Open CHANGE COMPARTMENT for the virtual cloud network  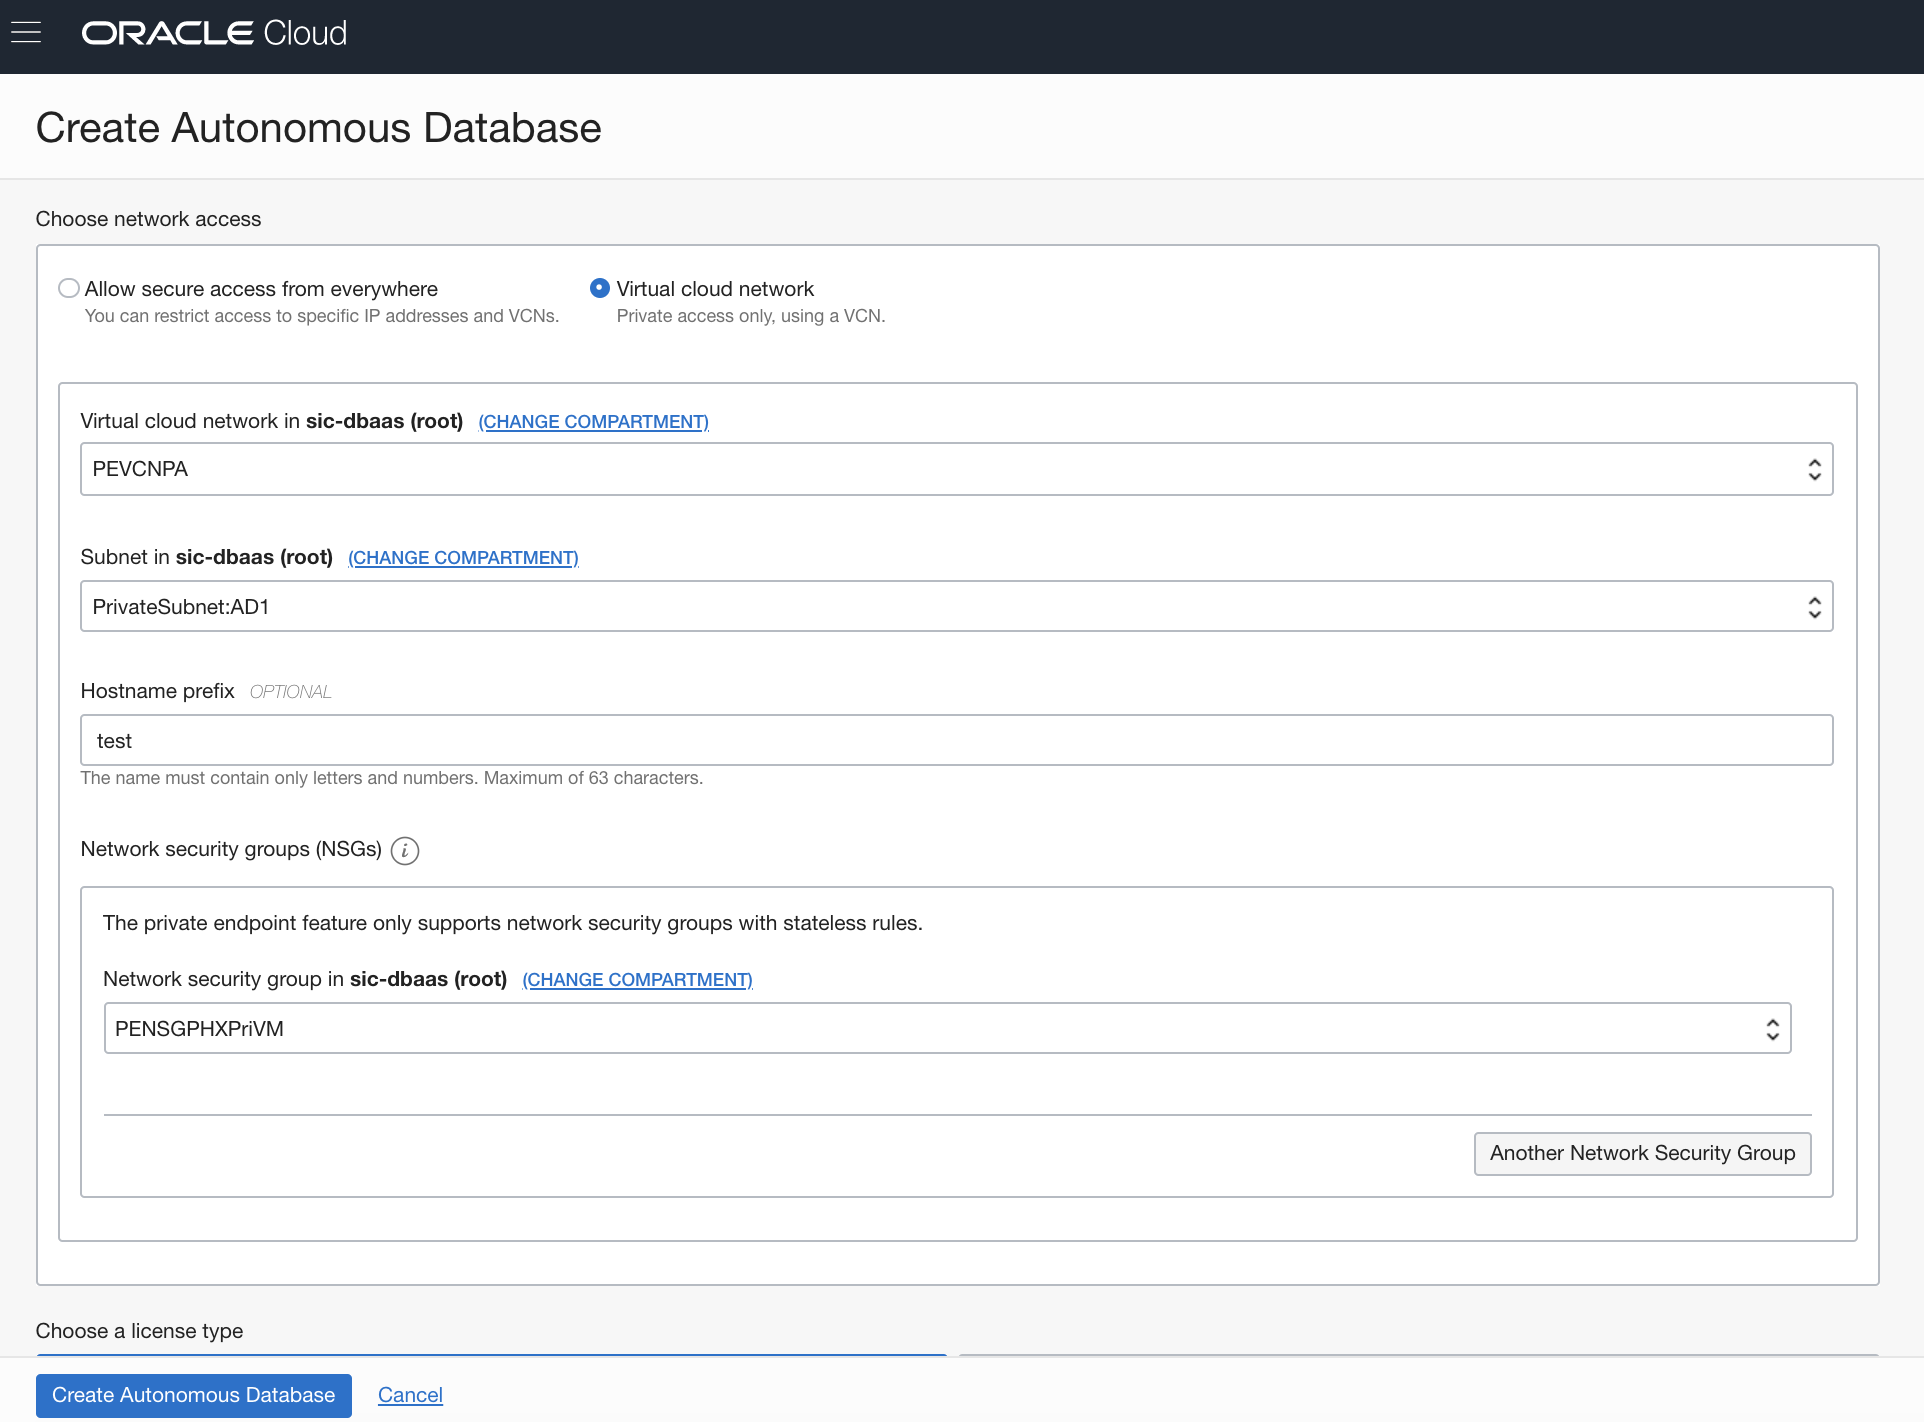click(593, 421)
